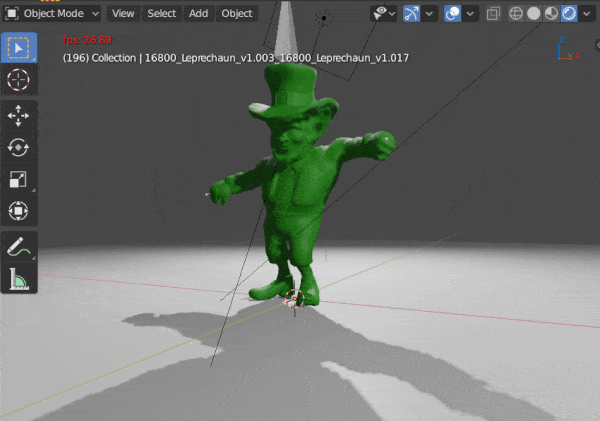
Task: Toggle X-ray mode
Action: pos(493,14)
